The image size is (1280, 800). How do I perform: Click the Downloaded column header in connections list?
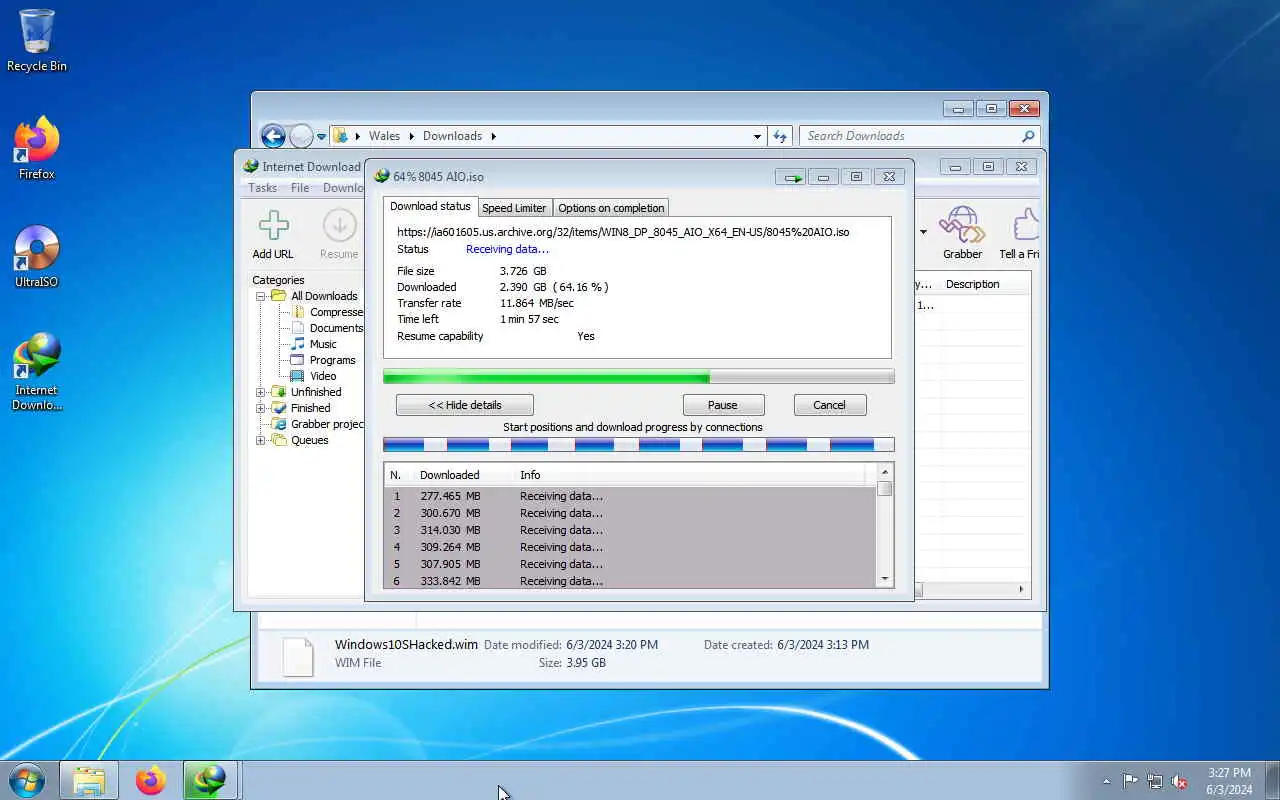pyautogui.click(x=463, y=475)
